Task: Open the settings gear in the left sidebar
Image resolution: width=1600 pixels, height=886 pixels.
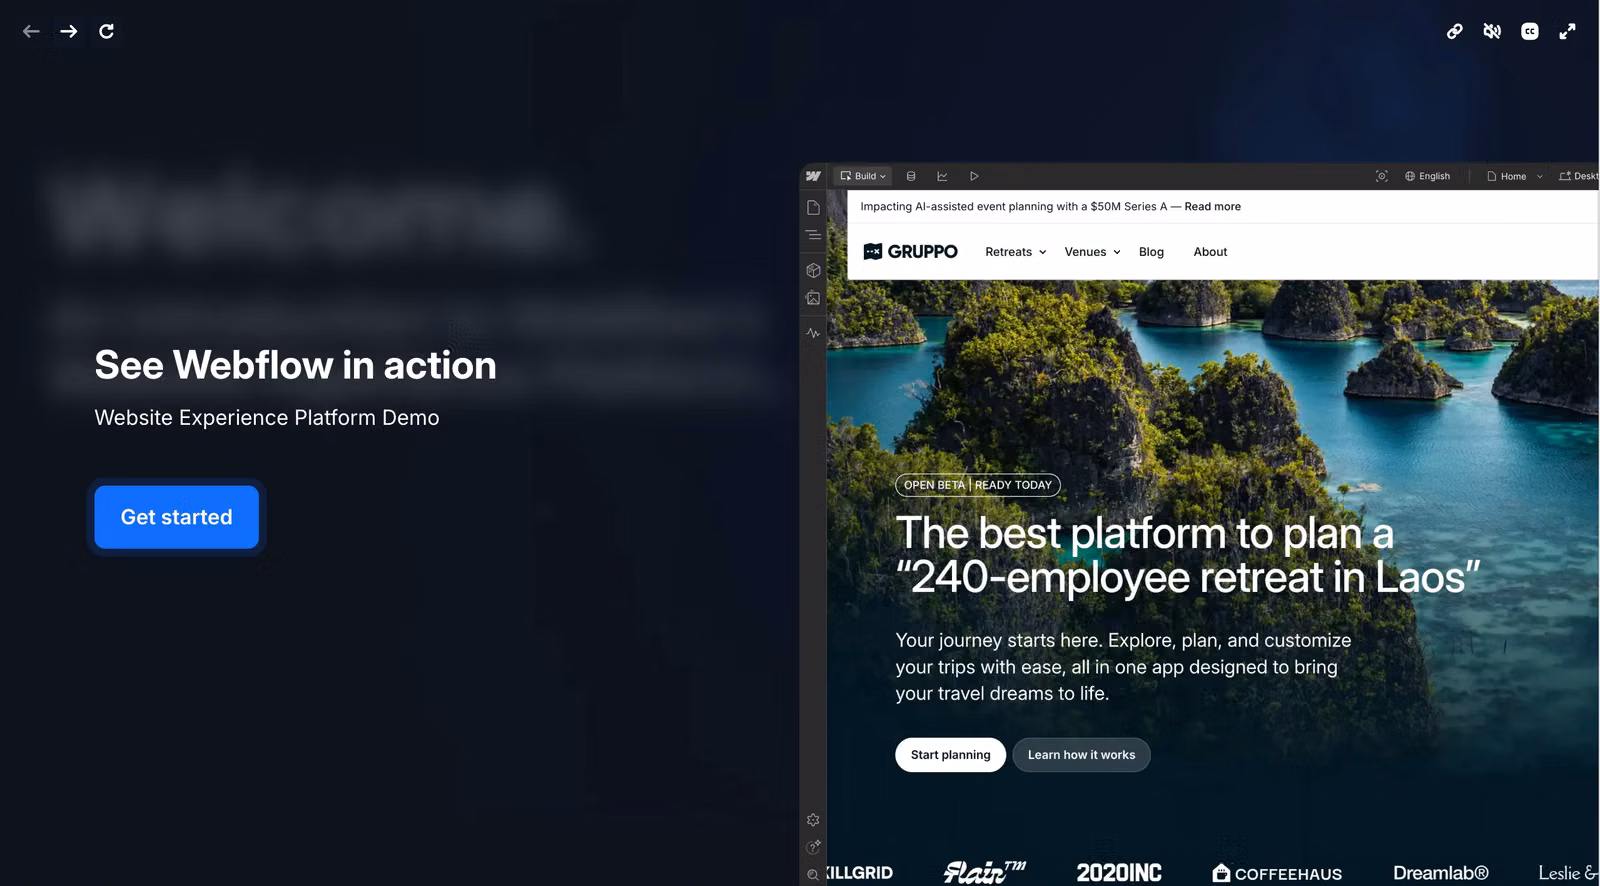Action: (x=813, y=820)
